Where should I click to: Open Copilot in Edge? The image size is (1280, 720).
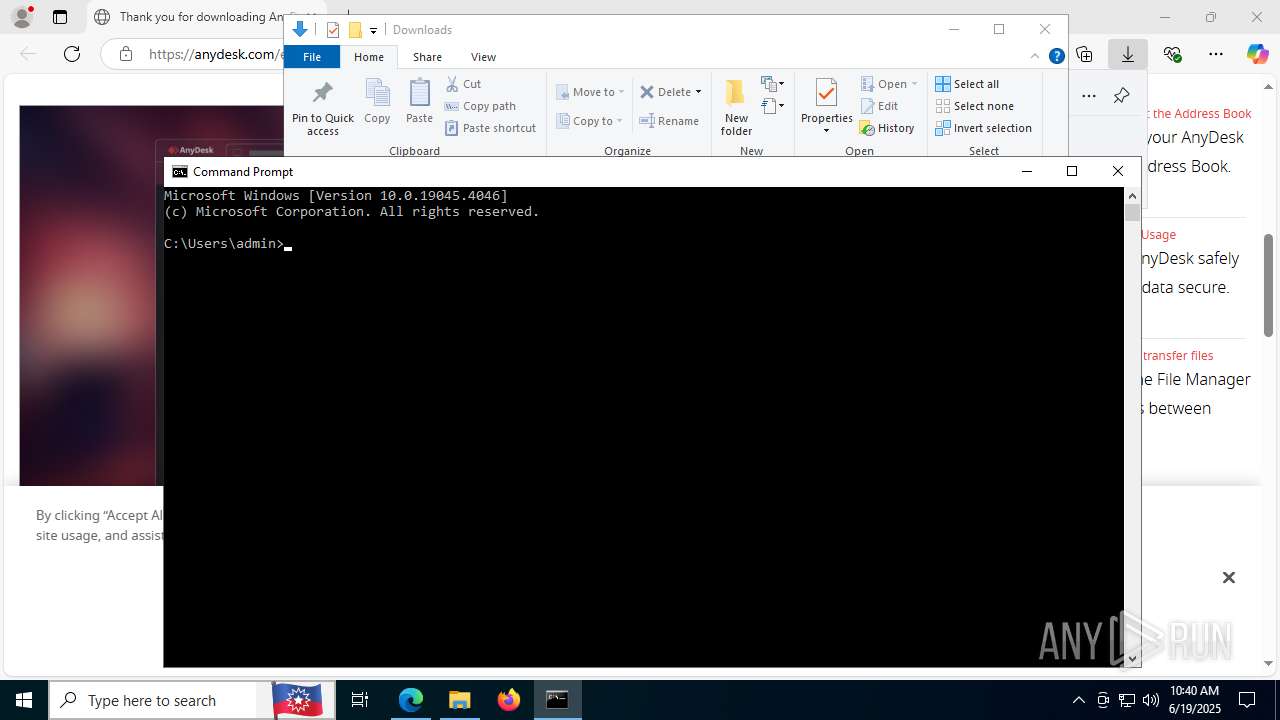coord(1258,54)
